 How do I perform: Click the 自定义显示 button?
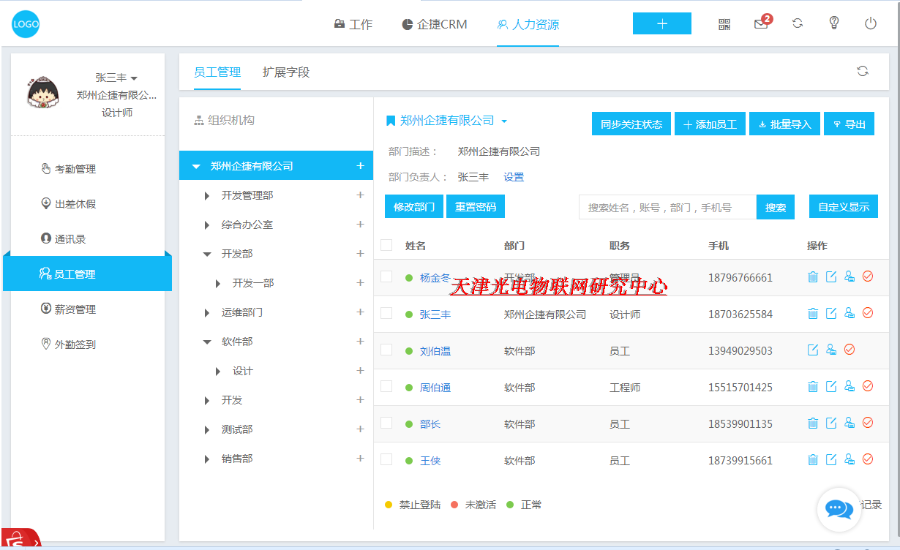coord(843,207)
